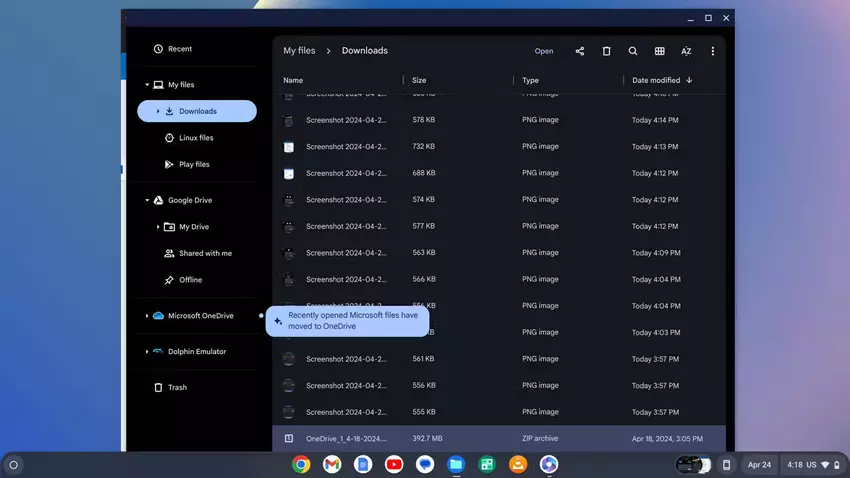Switch to thumbnail grid view
This screenshot has height=478, width=850.
click(660, 51)
